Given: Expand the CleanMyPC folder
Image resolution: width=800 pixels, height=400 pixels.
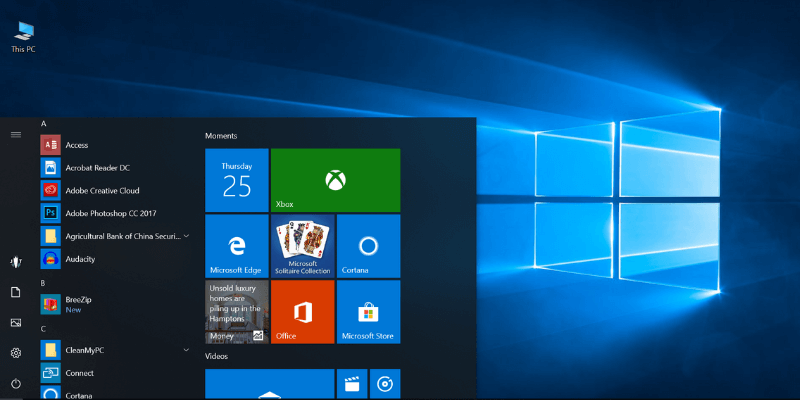Looking at the screenshot, I should (x=187, y=350).
